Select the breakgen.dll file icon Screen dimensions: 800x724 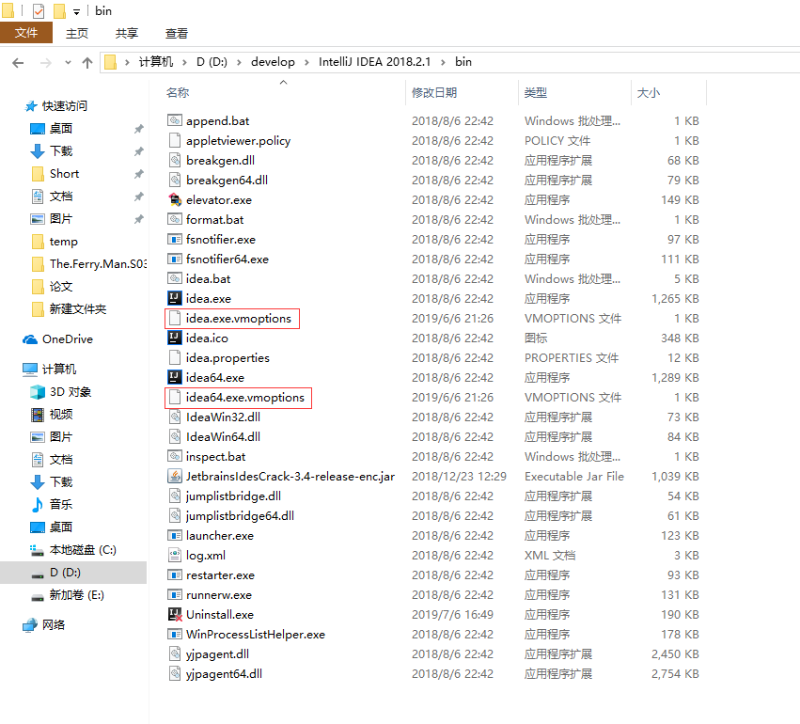coord(174,160)
